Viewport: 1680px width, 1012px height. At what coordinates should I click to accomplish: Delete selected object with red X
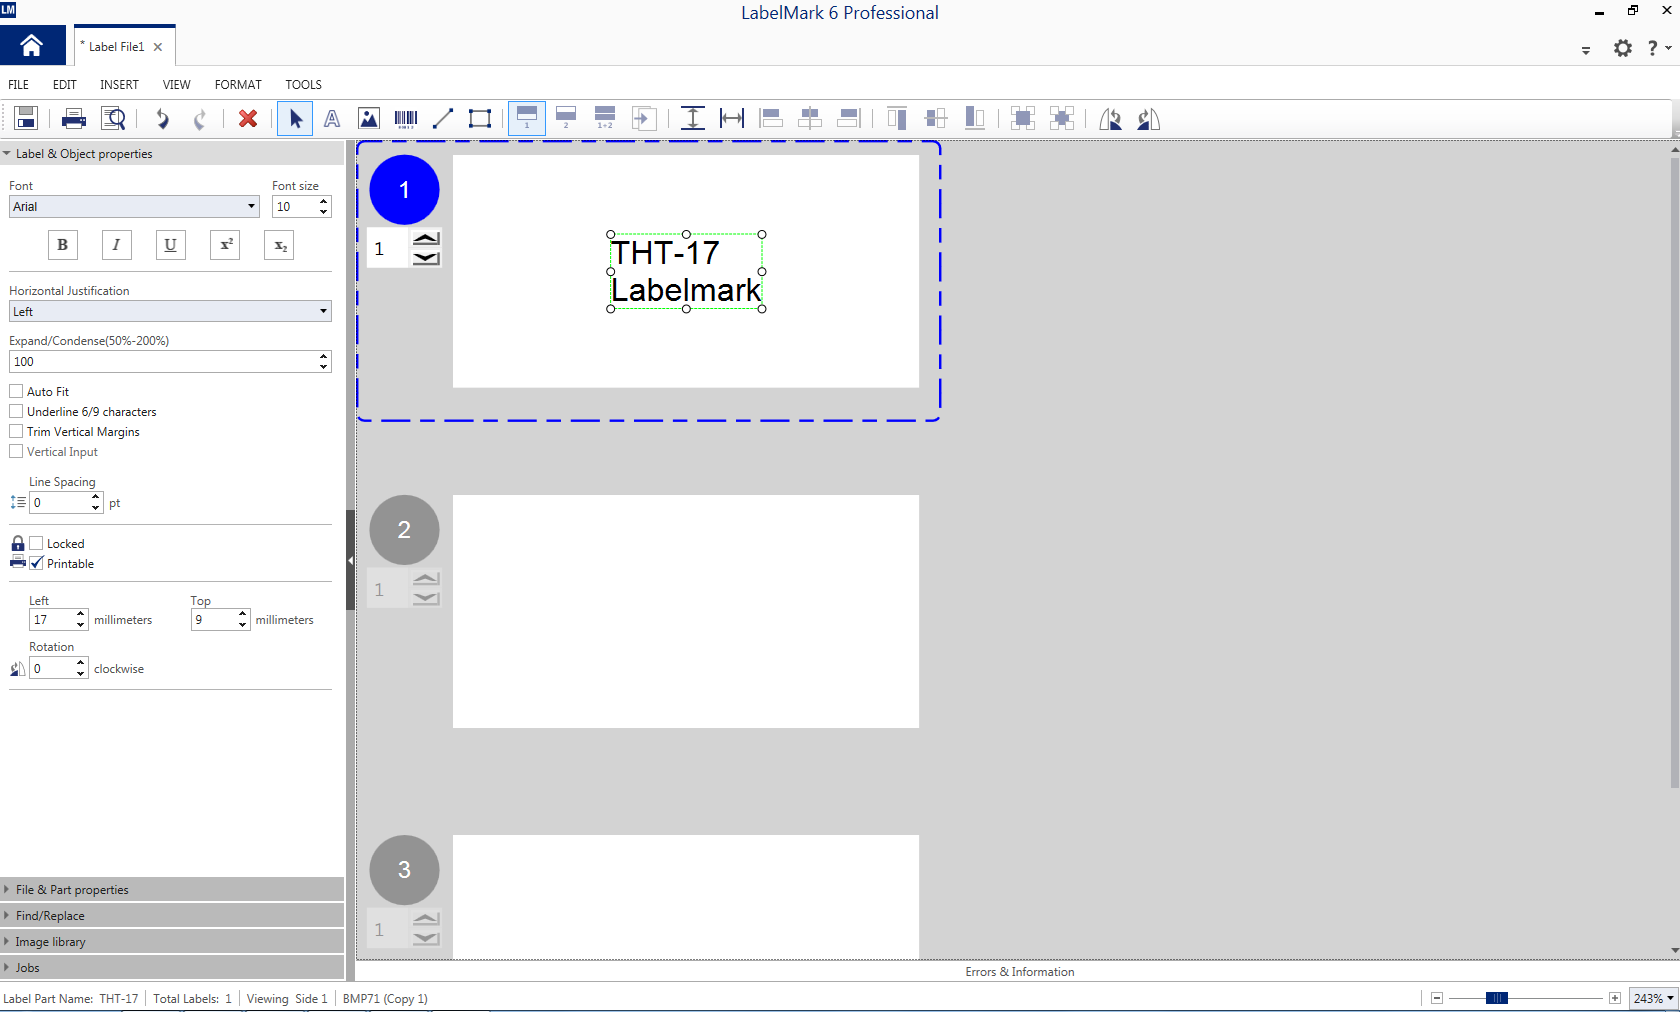pyautogui.click(x=248, y=119)
